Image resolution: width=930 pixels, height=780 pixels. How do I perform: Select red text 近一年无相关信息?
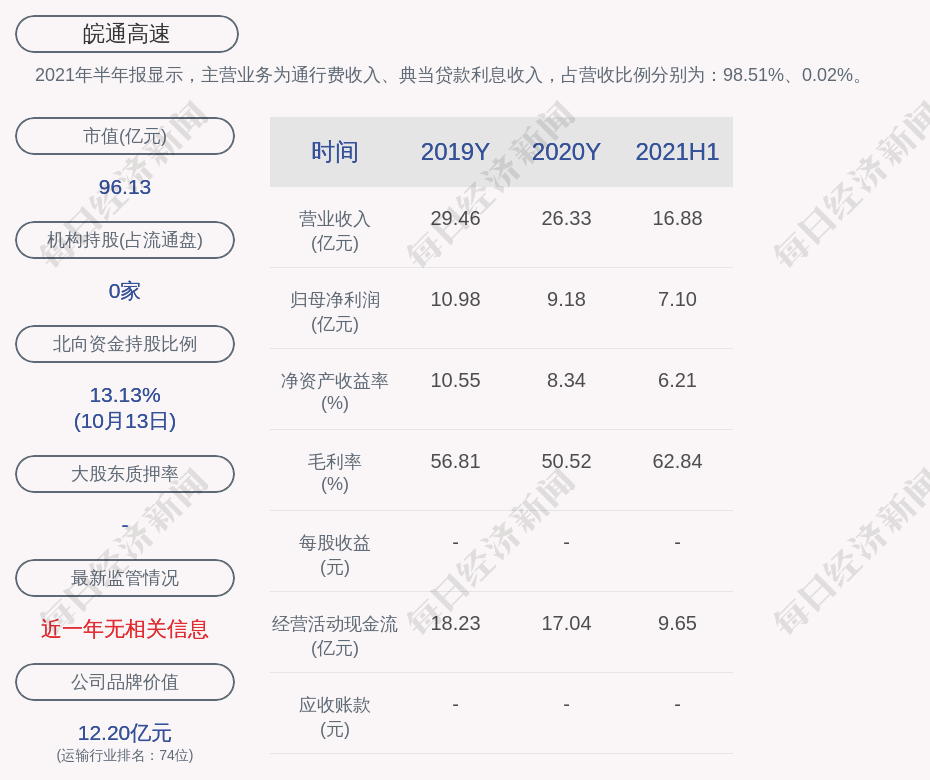125,629
